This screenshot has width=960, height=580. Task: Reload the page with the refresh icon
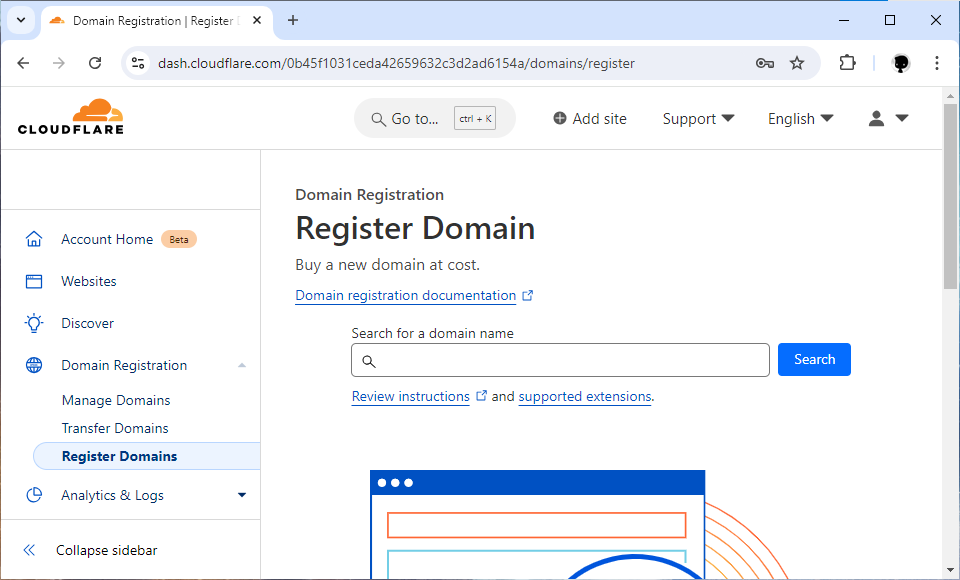click(95, 63)
